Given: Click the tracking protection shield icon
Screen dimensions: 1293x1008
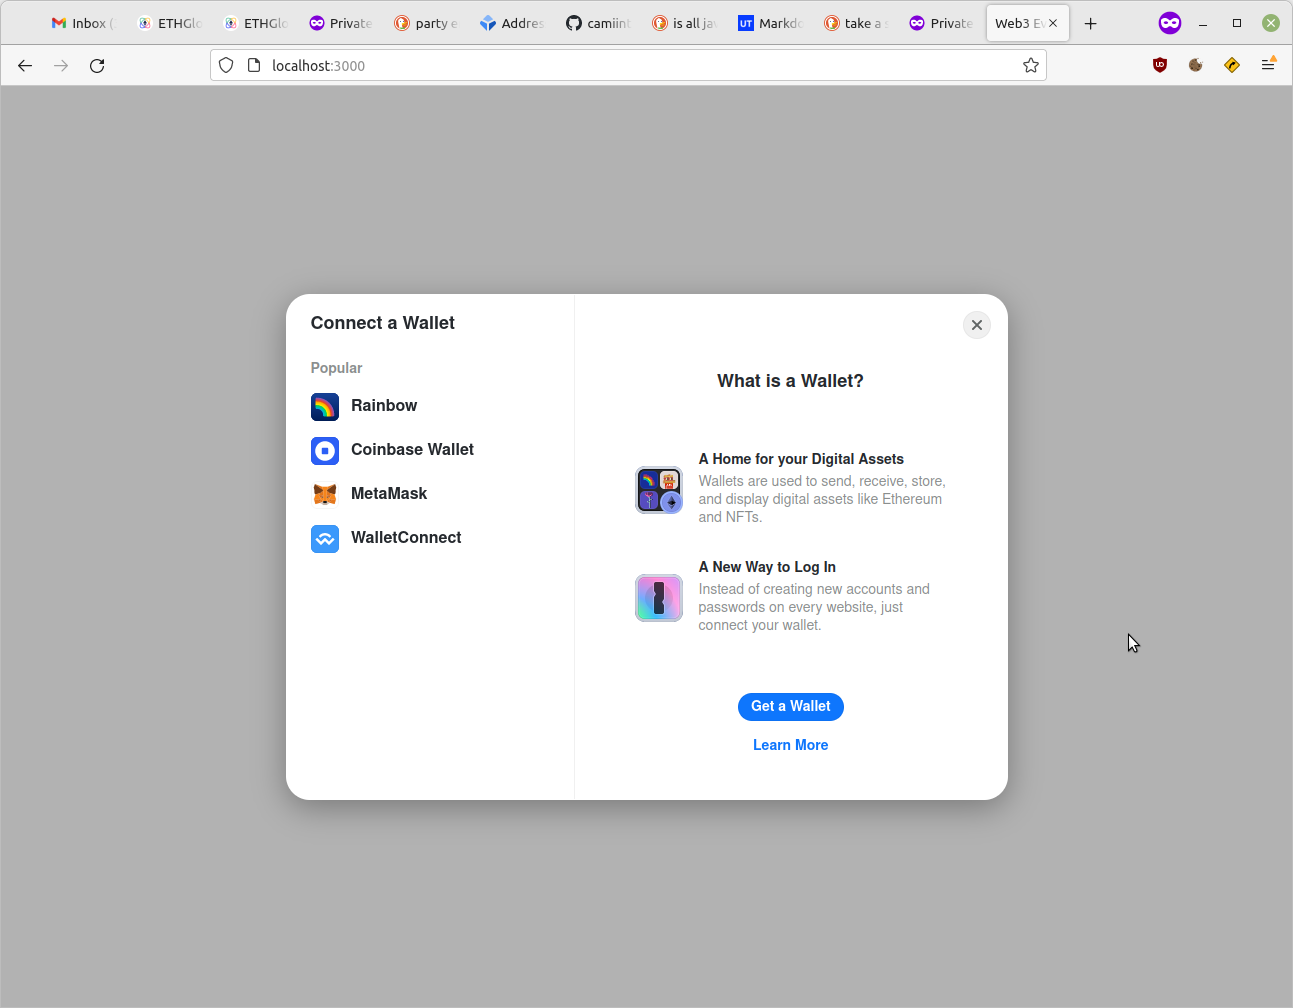Looking at the screenshot, I should tap(226, 65).
